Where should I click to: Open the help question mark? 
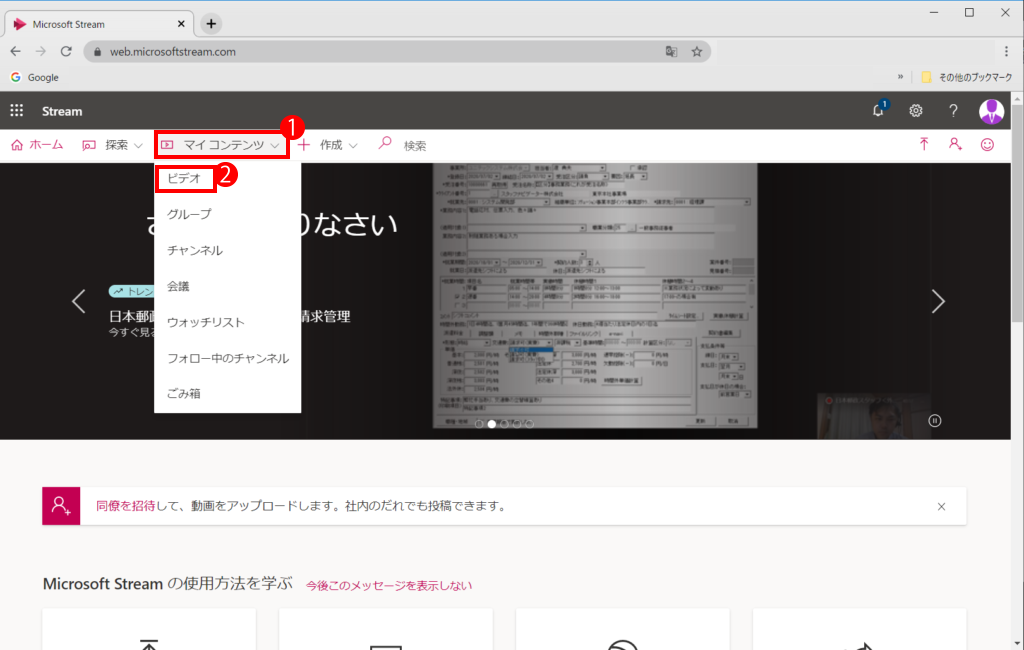[953, 111]
